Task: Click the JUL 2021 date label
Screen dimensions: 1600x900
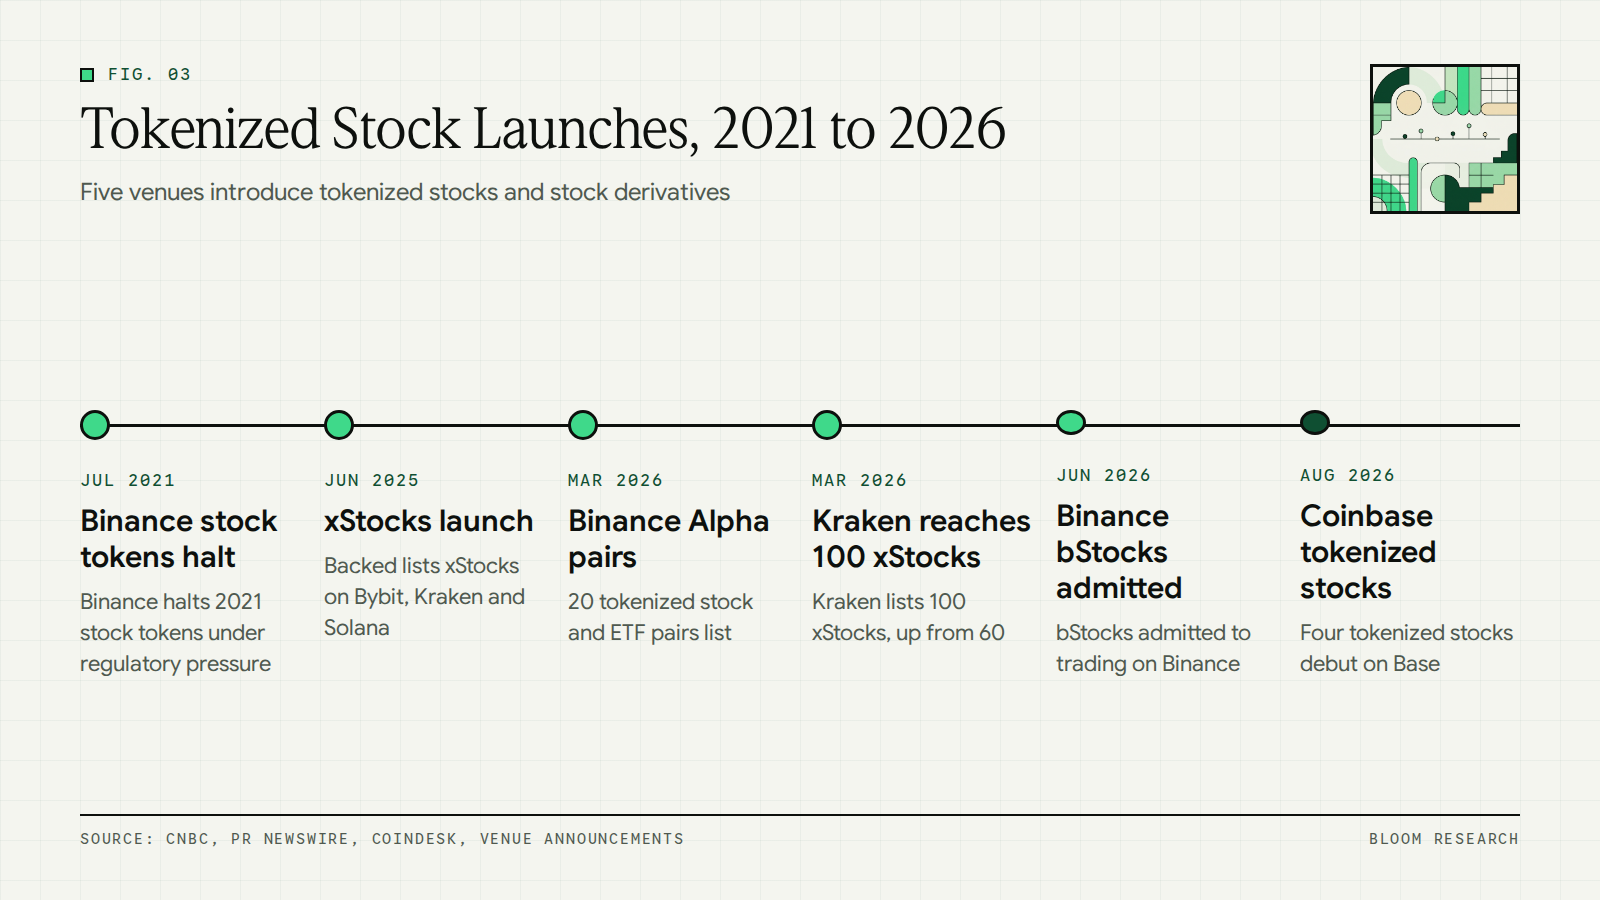Action: pos(128,480)
